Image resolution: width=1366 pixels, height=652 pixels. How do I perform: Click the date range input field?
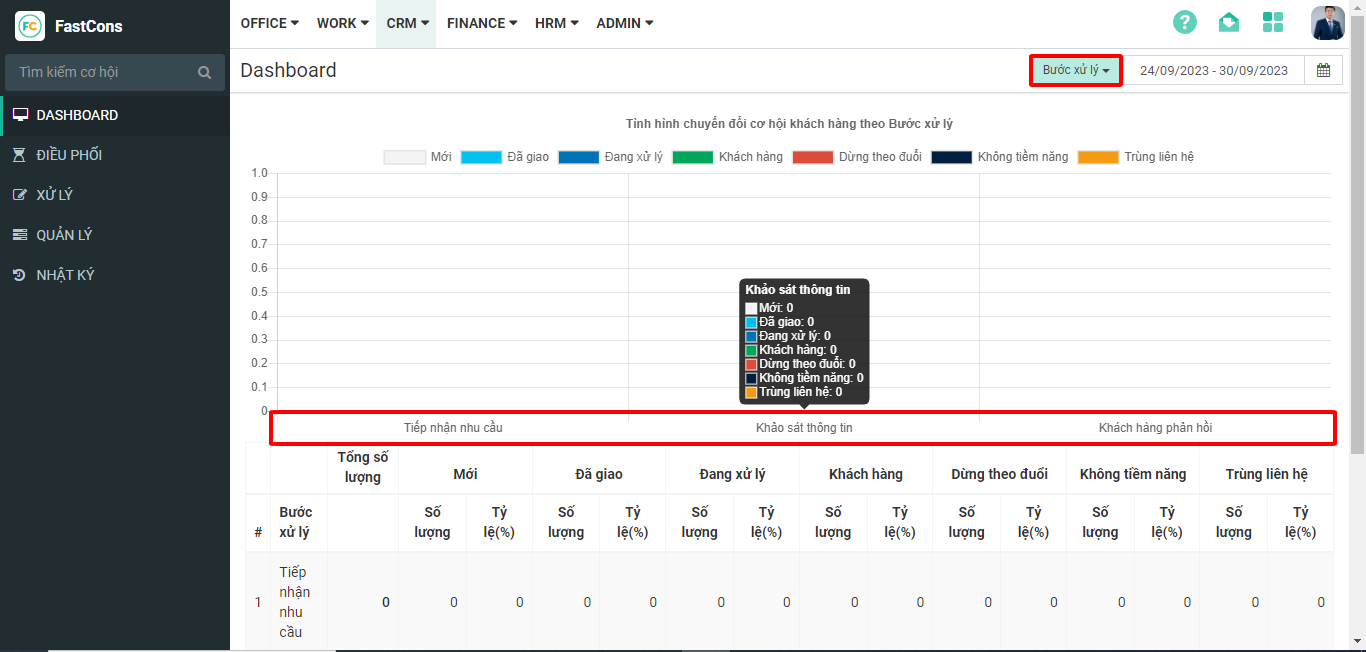tap(1214, 71)
